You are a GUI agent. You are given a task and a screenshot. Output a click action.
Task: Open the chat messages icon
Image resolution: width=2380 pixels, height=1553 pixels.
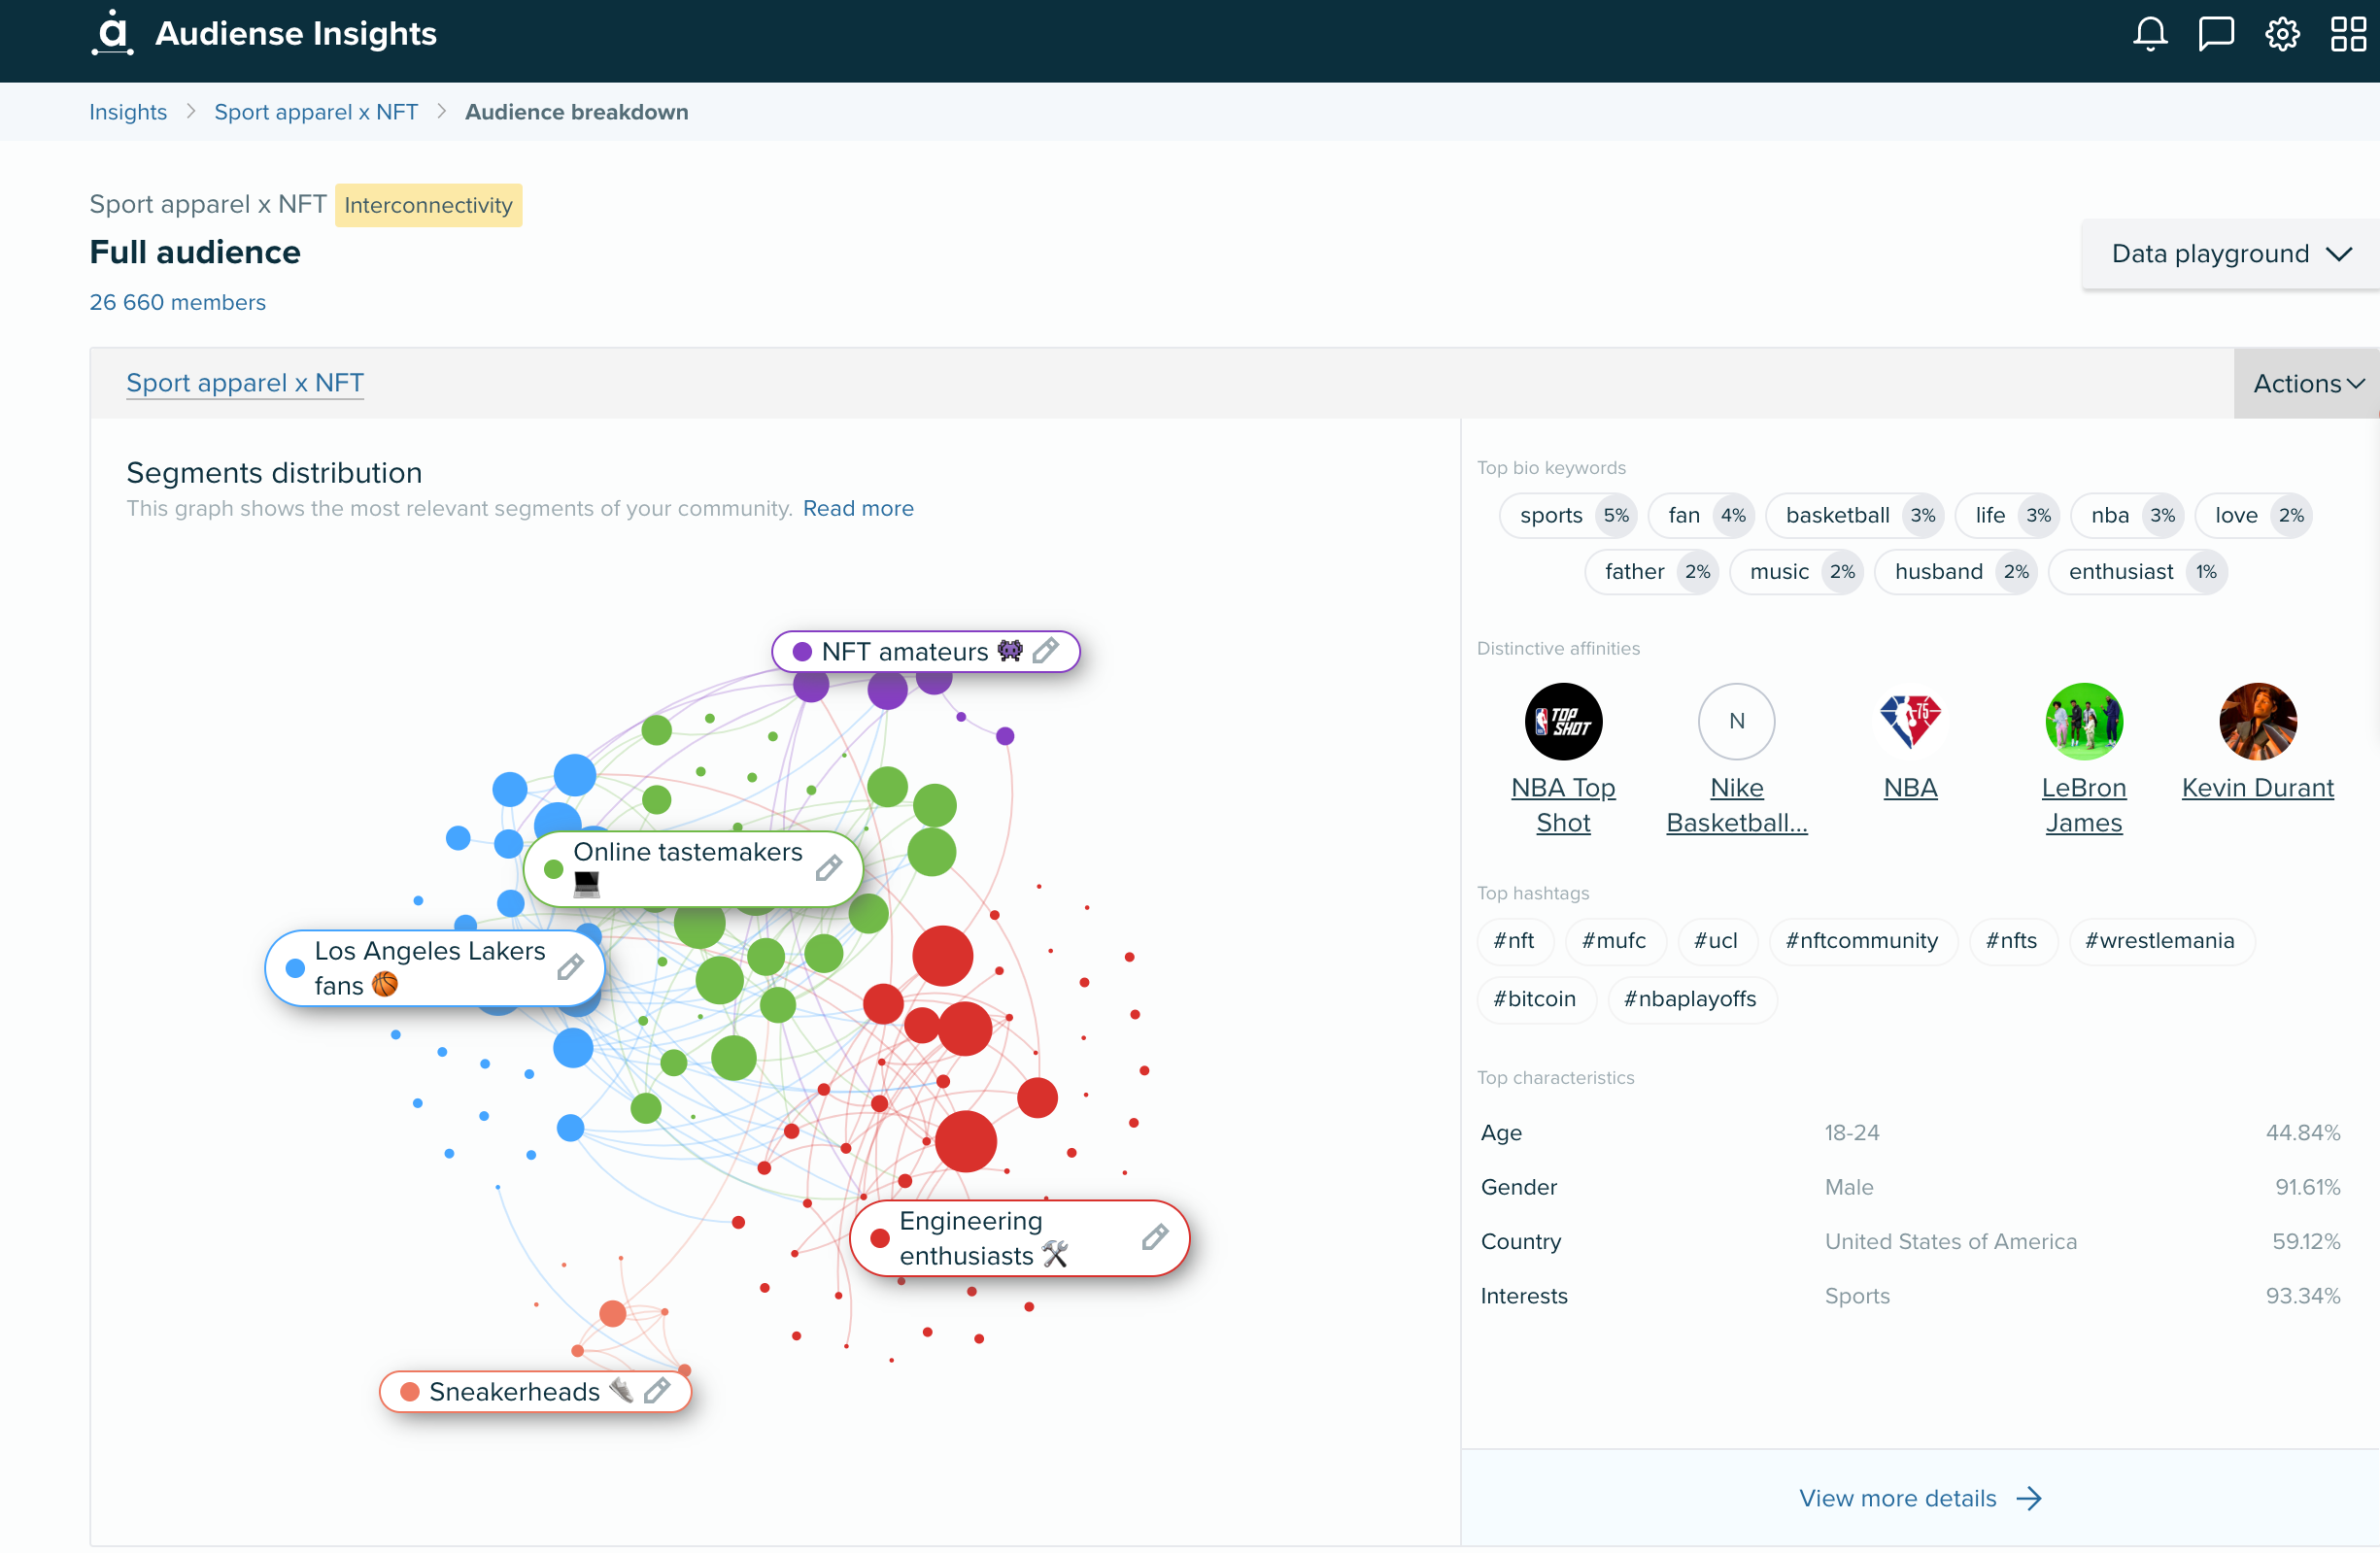tap(2215, 34)
